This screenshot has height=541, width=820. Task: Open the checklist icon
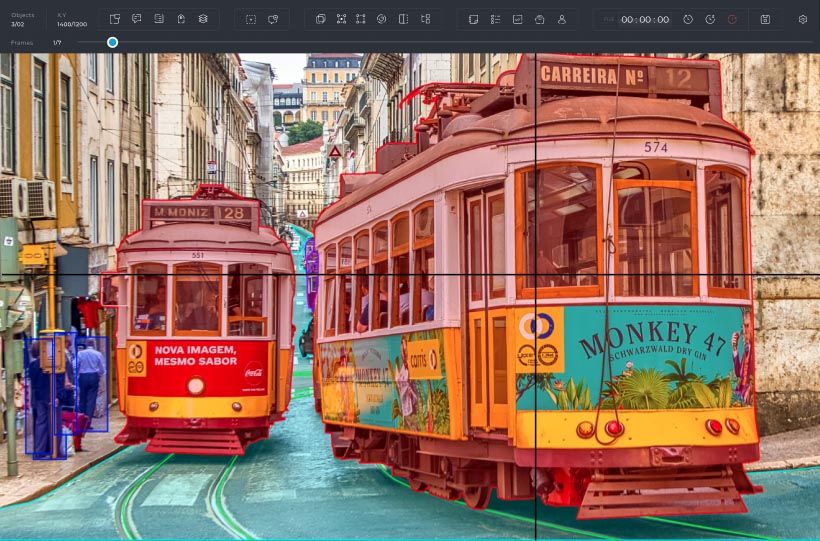(495, 19)
